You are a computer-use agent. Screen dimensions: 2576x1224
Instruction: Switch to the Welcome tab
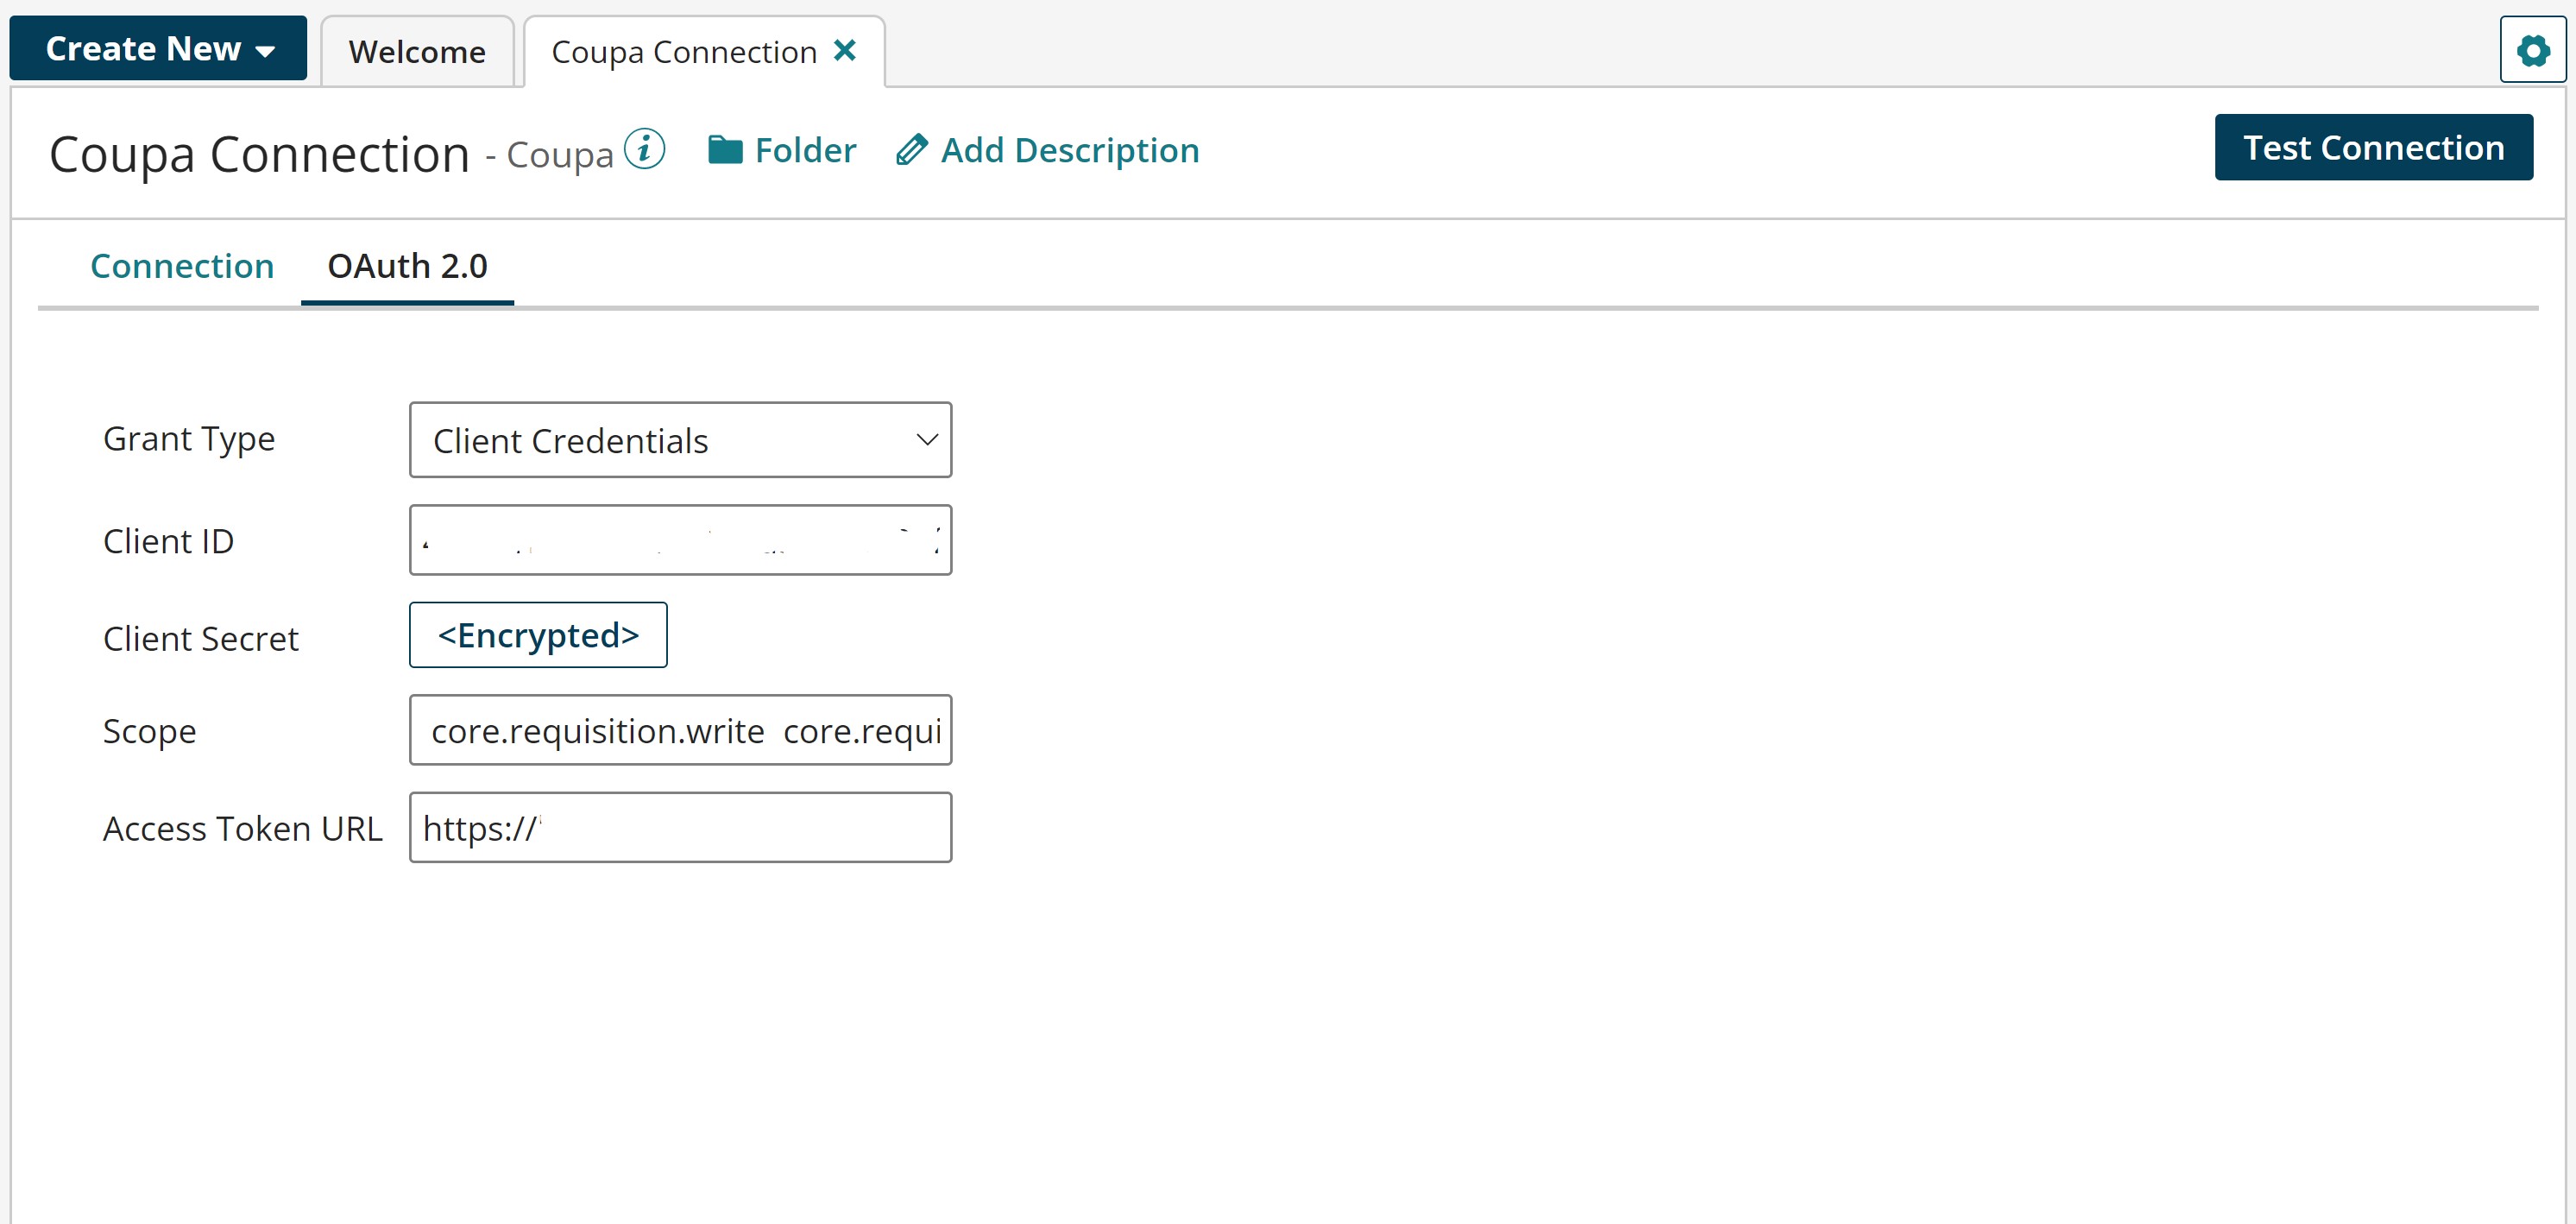tap(416, 51)
